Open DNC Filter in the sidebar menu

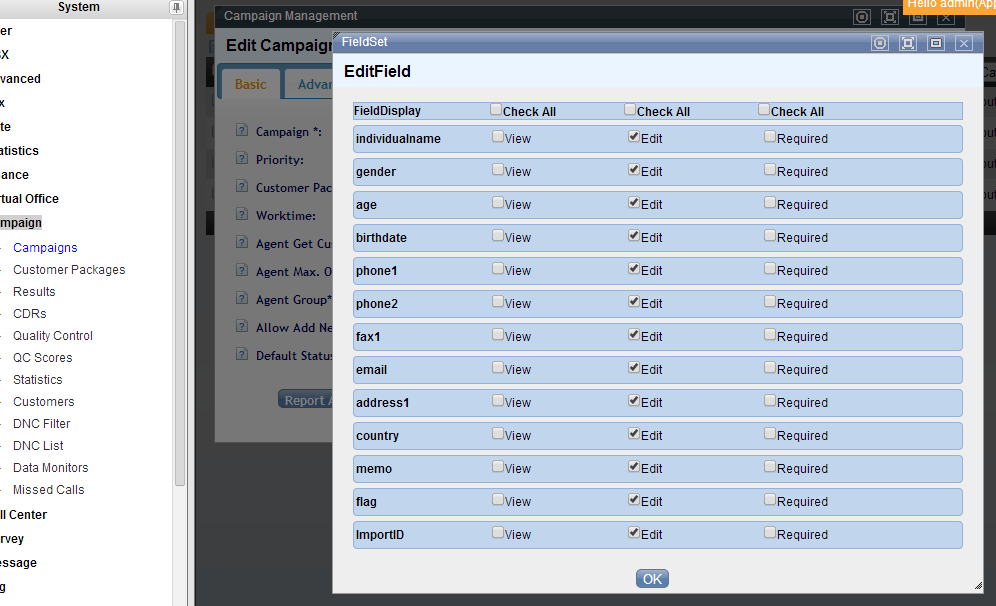(x=41, y=424)
